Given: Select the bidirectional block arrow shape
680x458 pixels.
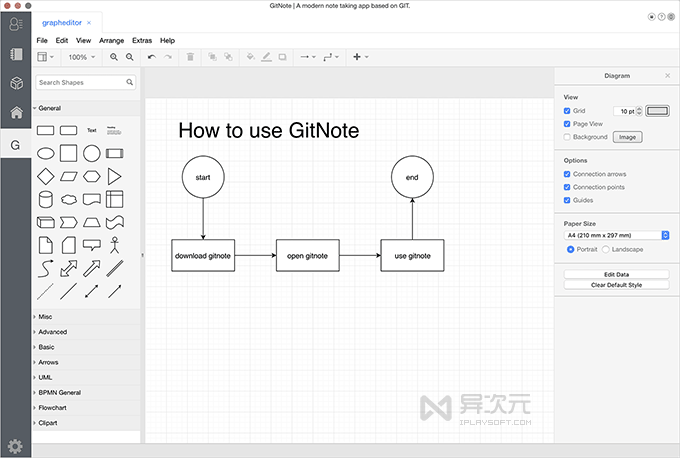Looking at the screenshot, I should [x=69, y=268].
